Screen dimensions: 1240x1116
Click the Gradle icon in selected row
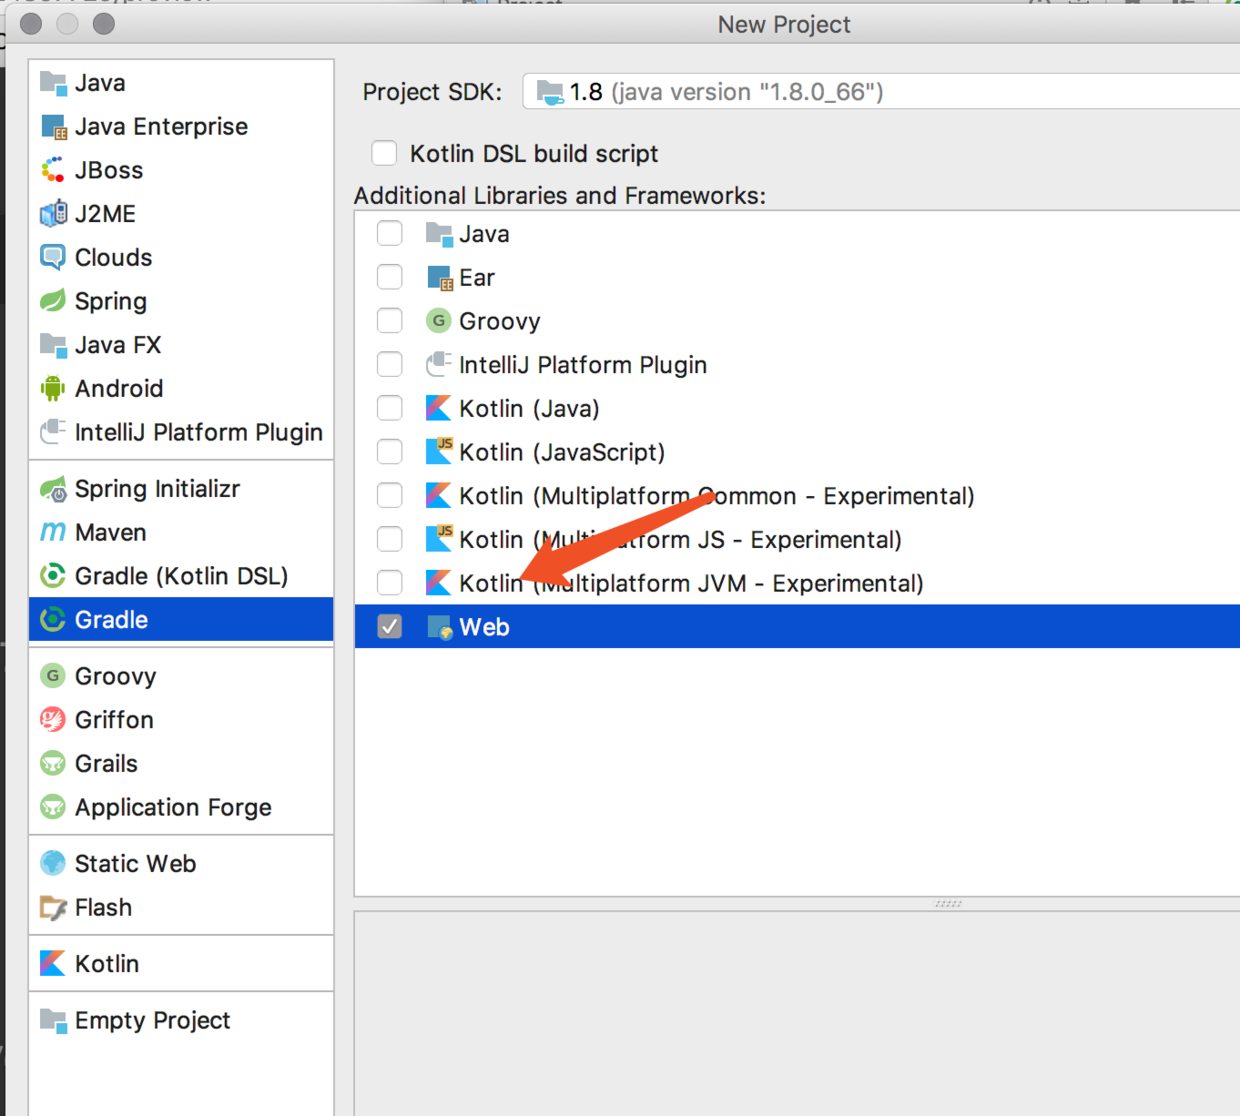point(53,620)
